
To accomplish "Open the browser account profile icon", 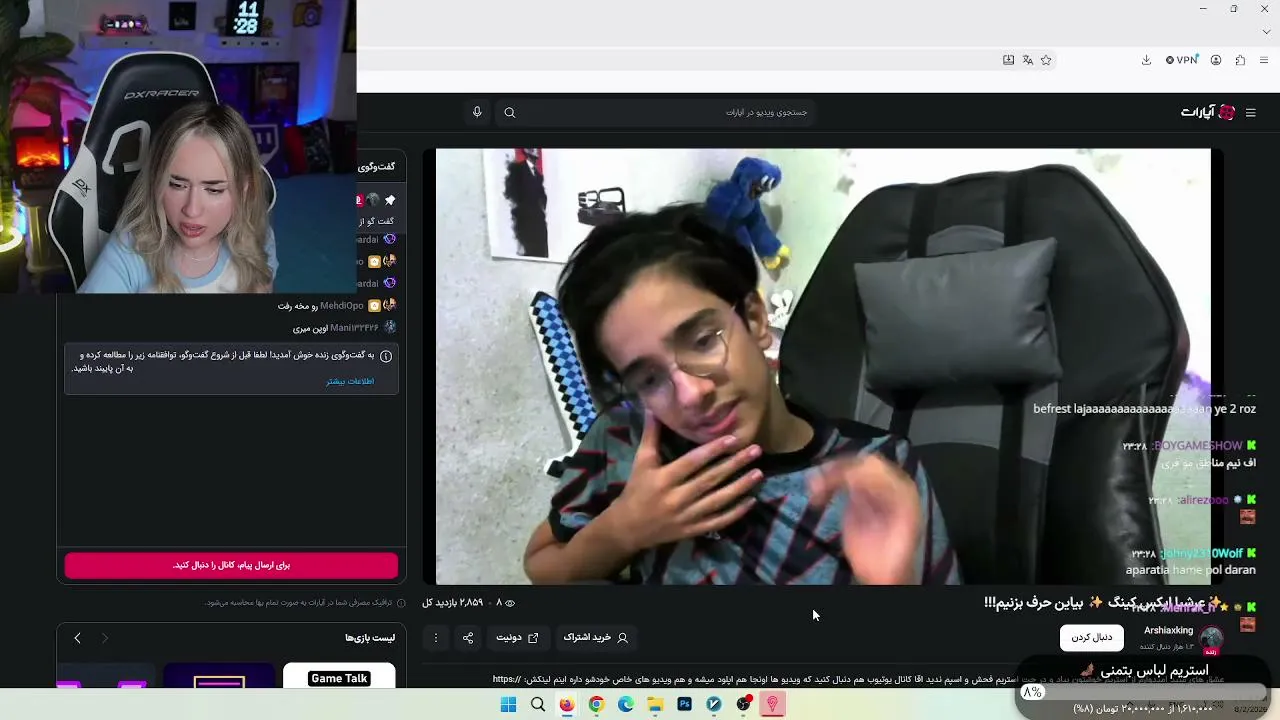I will (x=1216, y=60).
